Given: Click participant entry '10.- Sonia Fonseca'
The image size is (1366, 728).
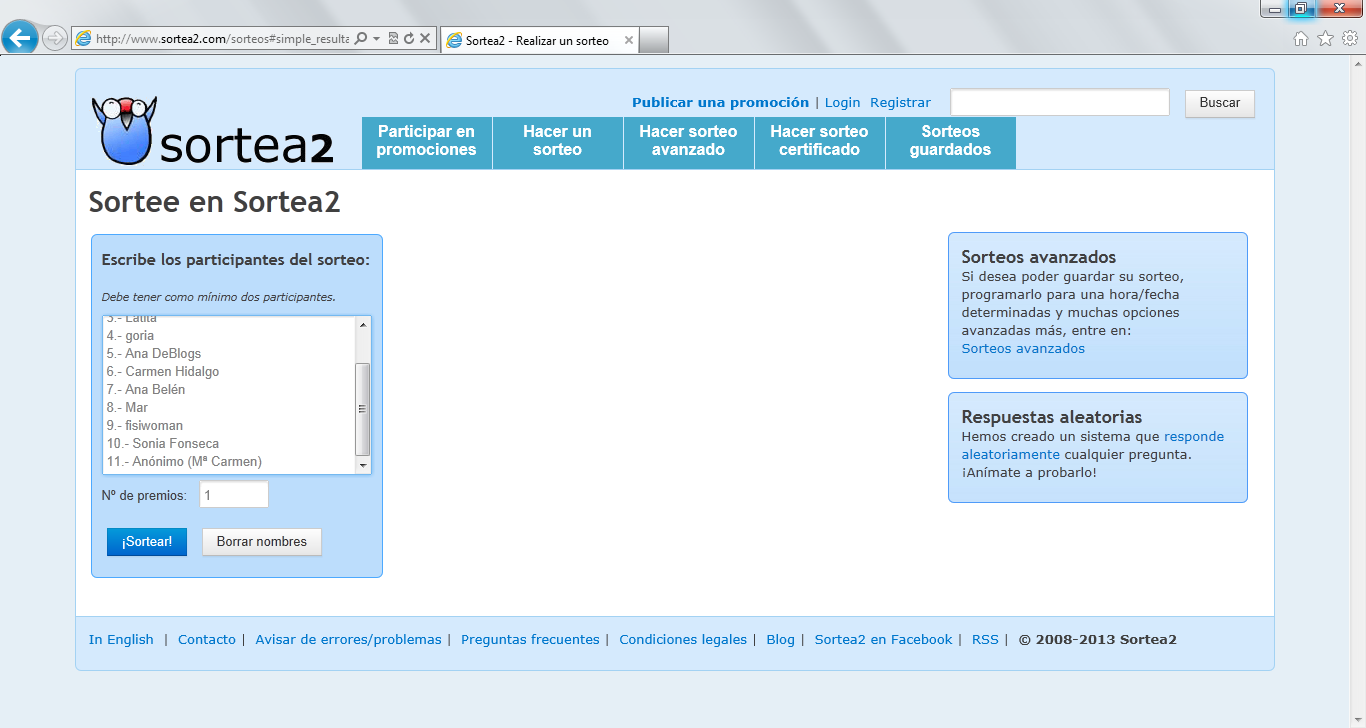Looking at the screenshot, I should [163, 444].
